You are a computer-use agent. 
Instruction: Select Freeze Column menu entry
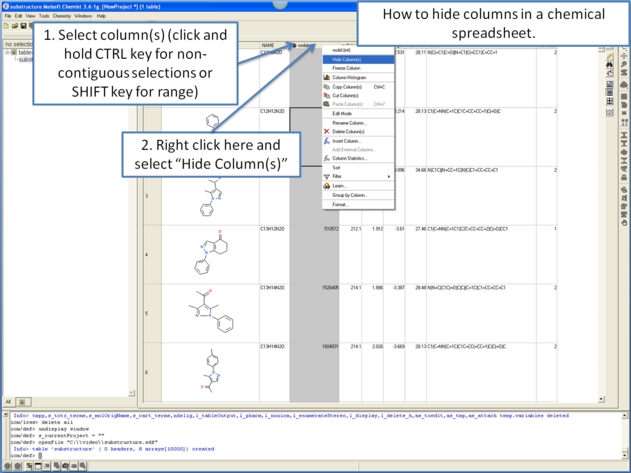coord(346,68)
